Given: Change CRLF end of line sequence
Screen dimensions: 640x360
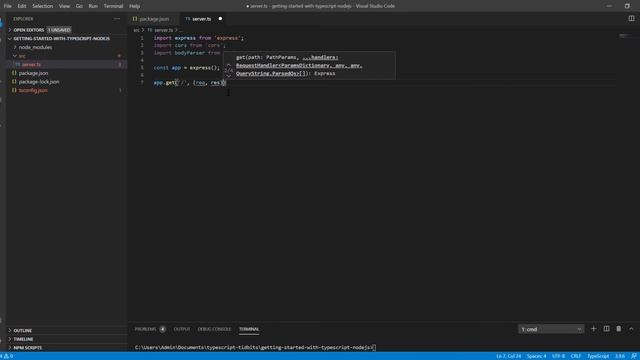Looking at the screenshot, I should [576, 356].
